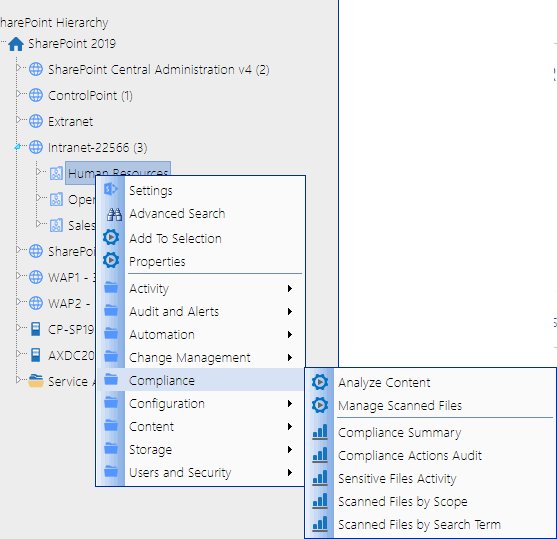Click the chart icon beside Compliance Summary
This screenshot has width=557, height=539.
pyautogui.click(x=320, y=432)
